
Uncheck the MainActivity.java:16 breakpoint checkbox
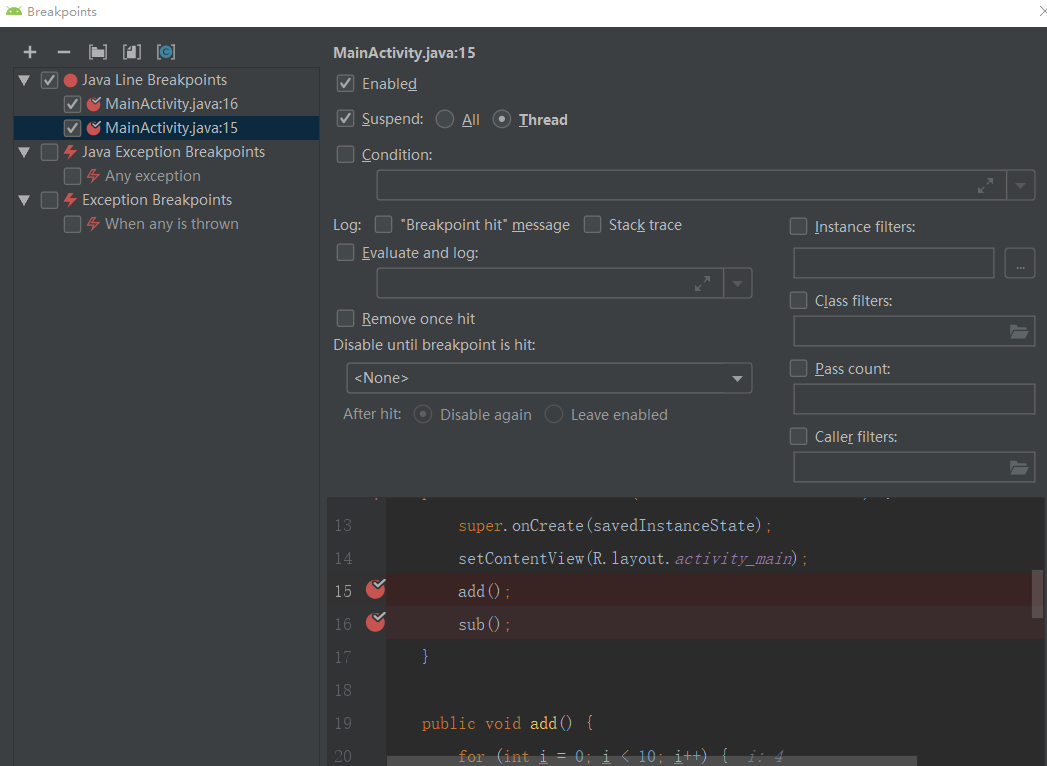pos(72,104)
